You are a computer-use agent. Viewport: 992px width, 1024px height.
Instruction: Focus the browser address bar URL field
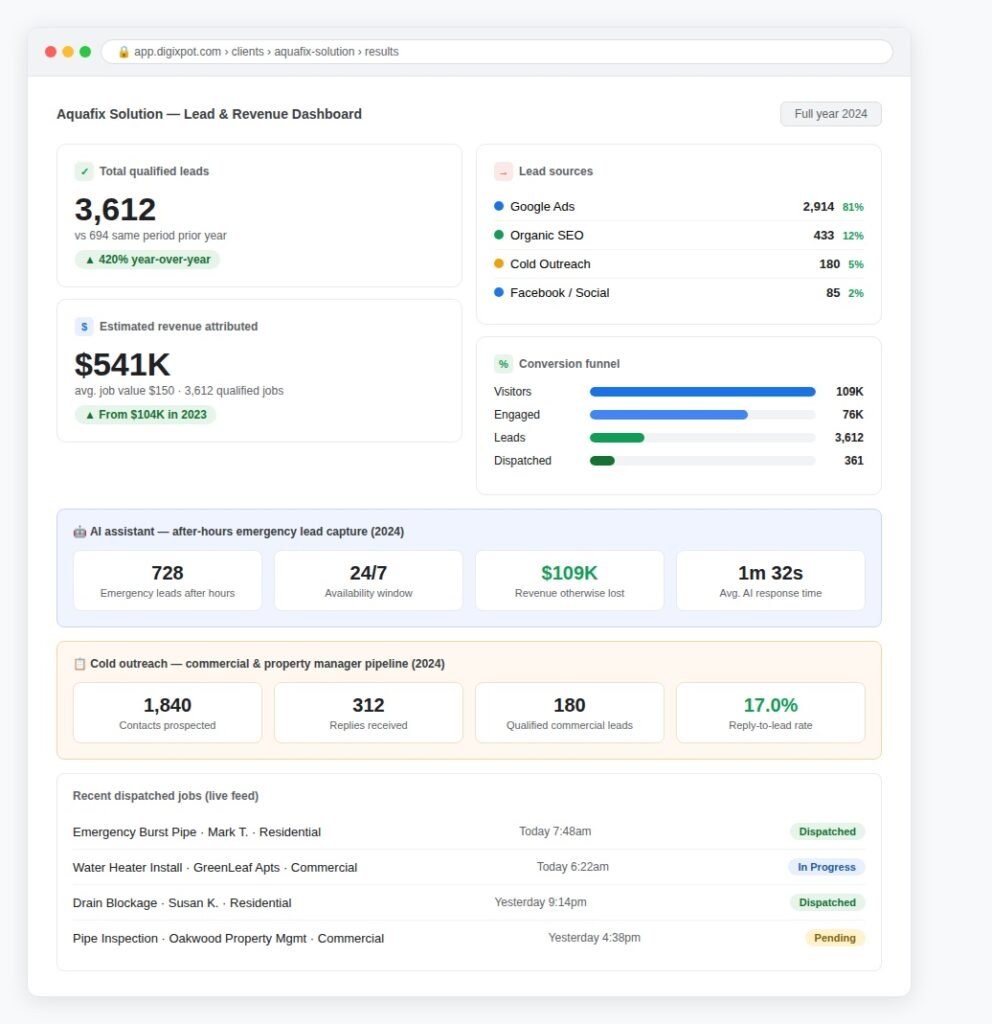[x=497, y=52]
